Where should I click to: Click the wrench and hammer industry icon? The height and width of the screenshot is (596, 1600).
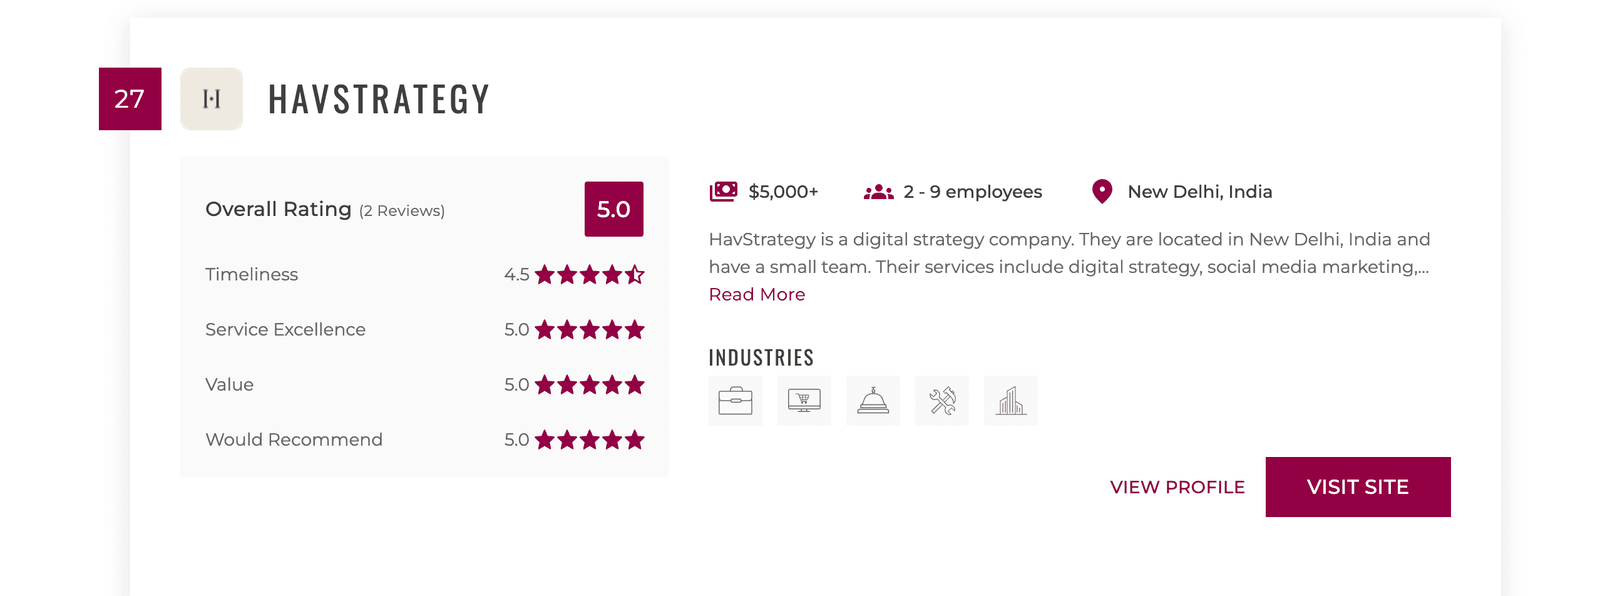click(942, 401)
